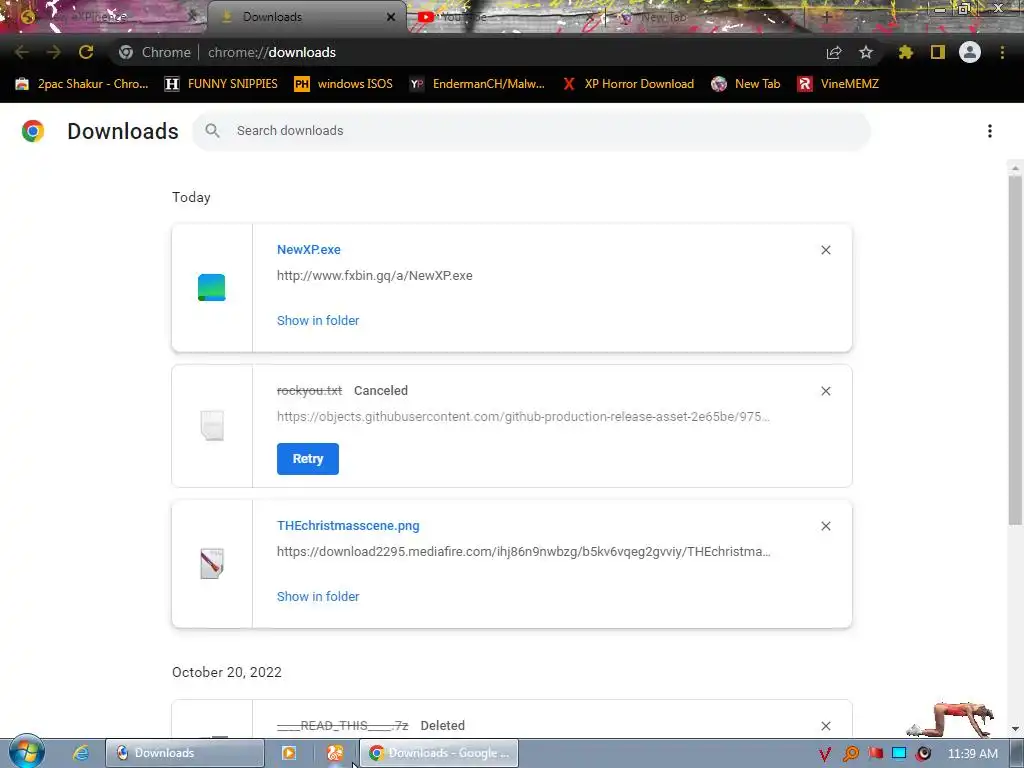Click the scrollbar up arrow

click(1015, 168)
